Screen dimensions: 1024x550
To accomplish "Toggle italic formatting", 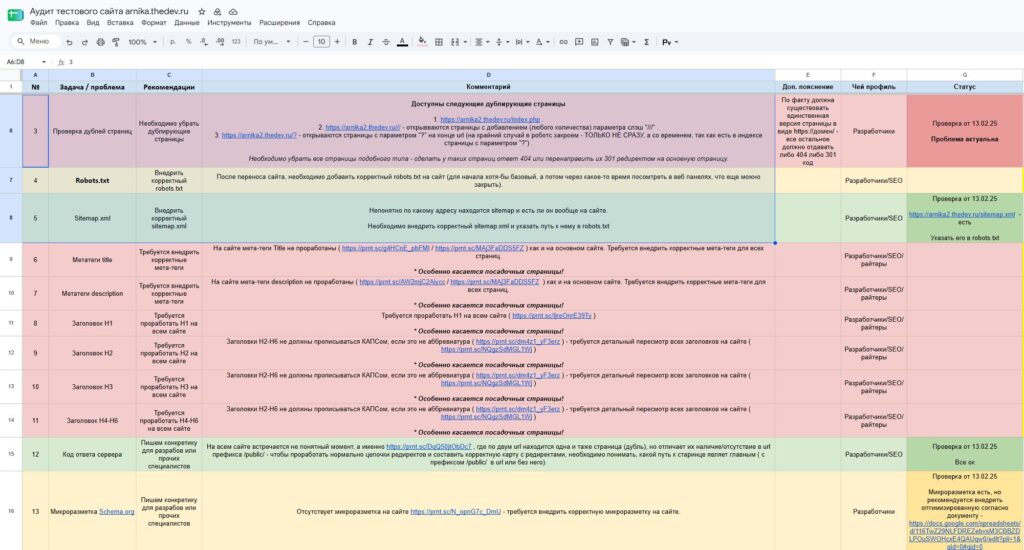I will (370, 42).
